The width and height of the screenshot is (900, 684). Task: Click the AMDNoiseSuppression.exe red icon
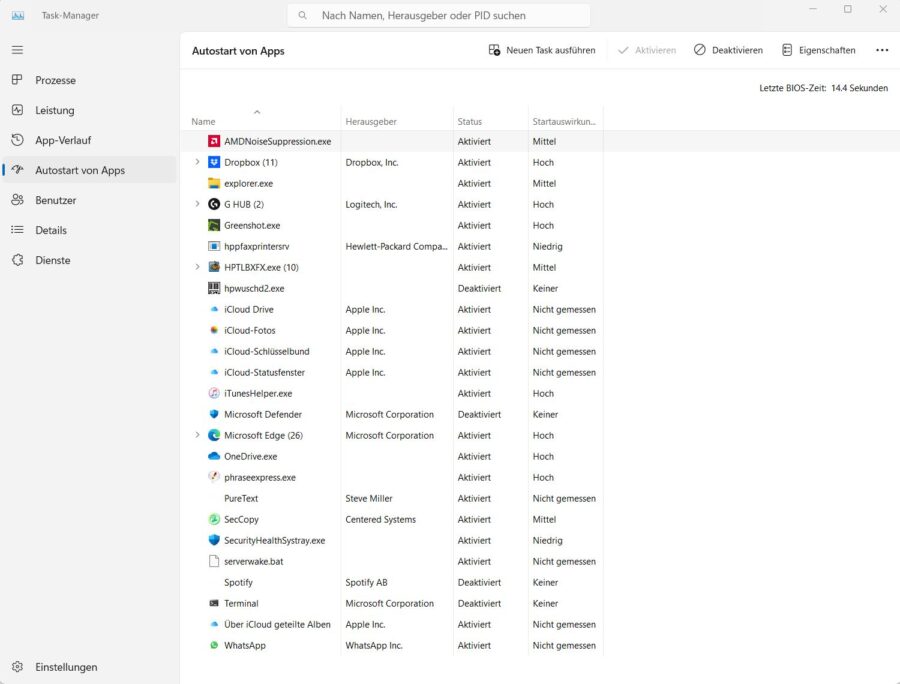coord(214,141)
